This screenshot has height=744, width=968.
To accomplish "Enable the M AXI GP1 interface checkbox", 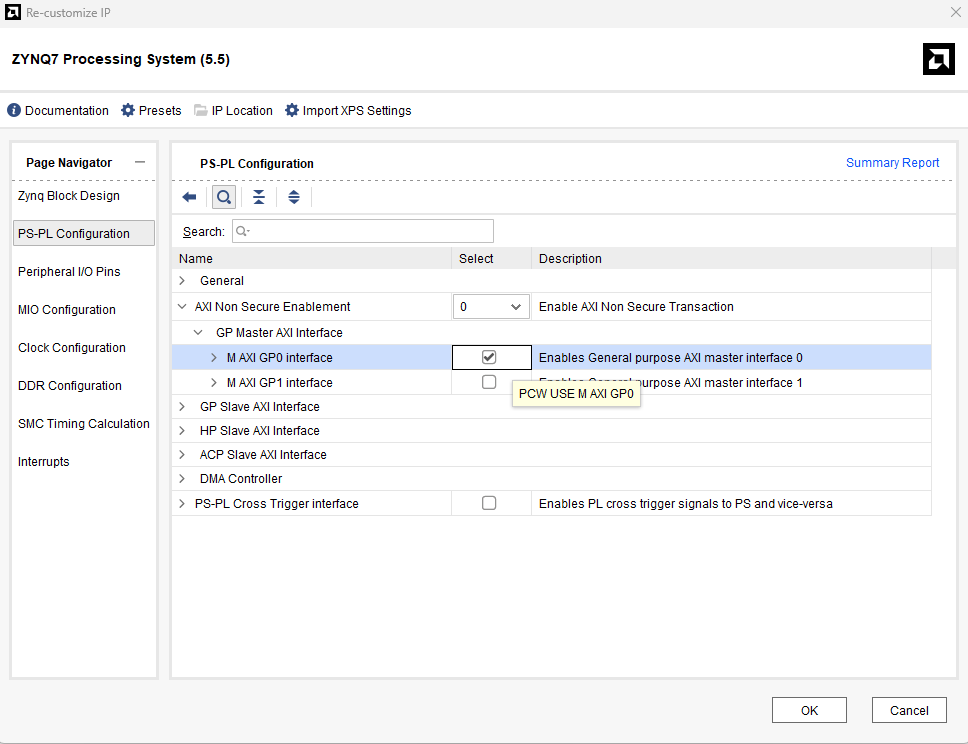I will (x=489, y=382).
